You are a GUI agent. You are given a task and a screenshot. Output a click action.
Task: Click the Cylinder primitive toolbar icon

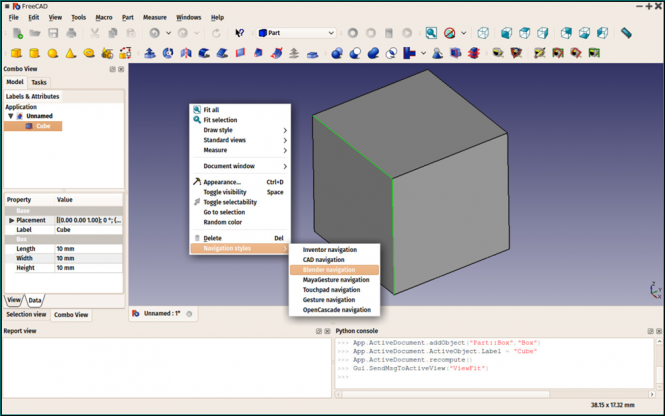35,53
